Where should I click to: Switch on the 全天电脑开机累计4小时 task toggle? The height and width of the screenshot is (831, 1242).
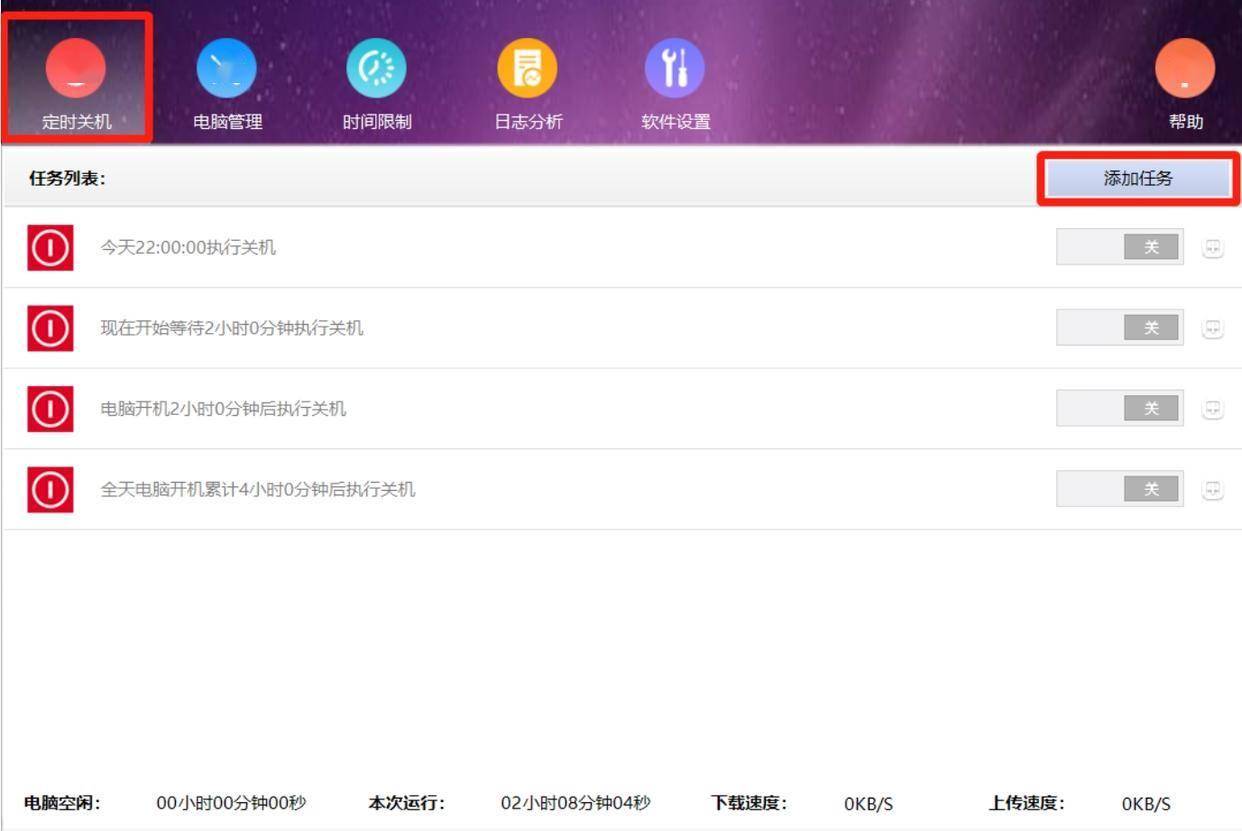pyautogui.click(x=1119, y=489)
